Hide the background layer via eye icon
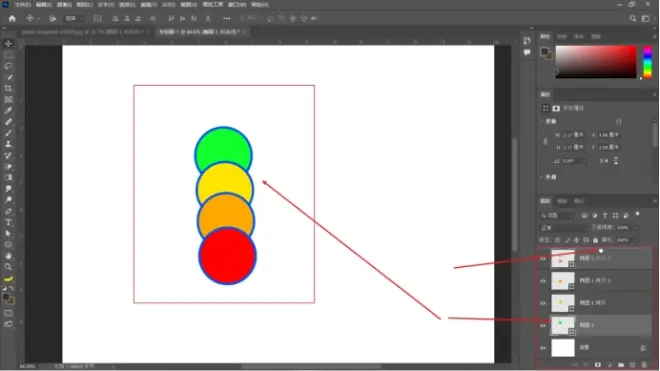The width and height of the screenshot is (660, 371). (543, 348)
